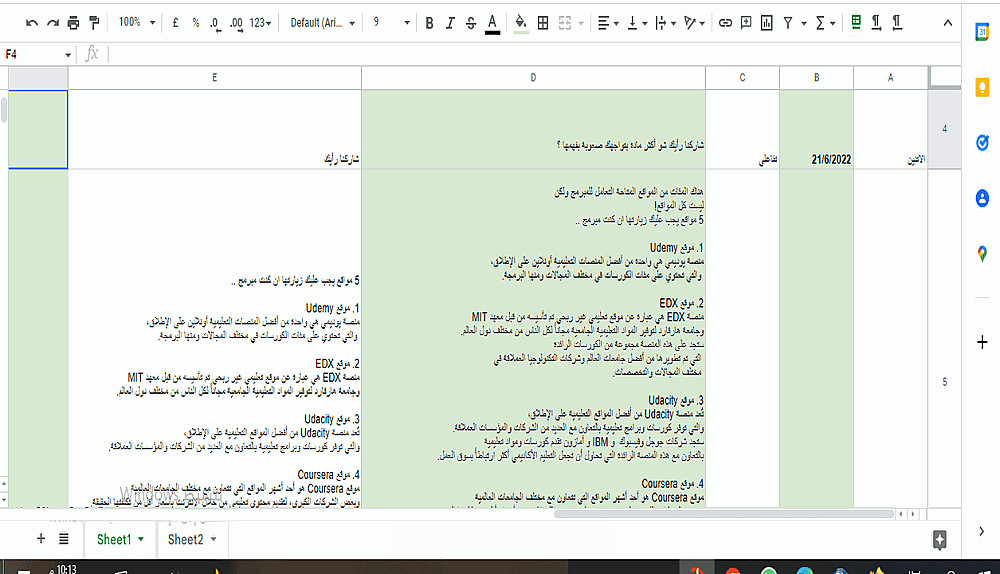Open the cell borders menu
The image size is (1000, 574).
543,23
